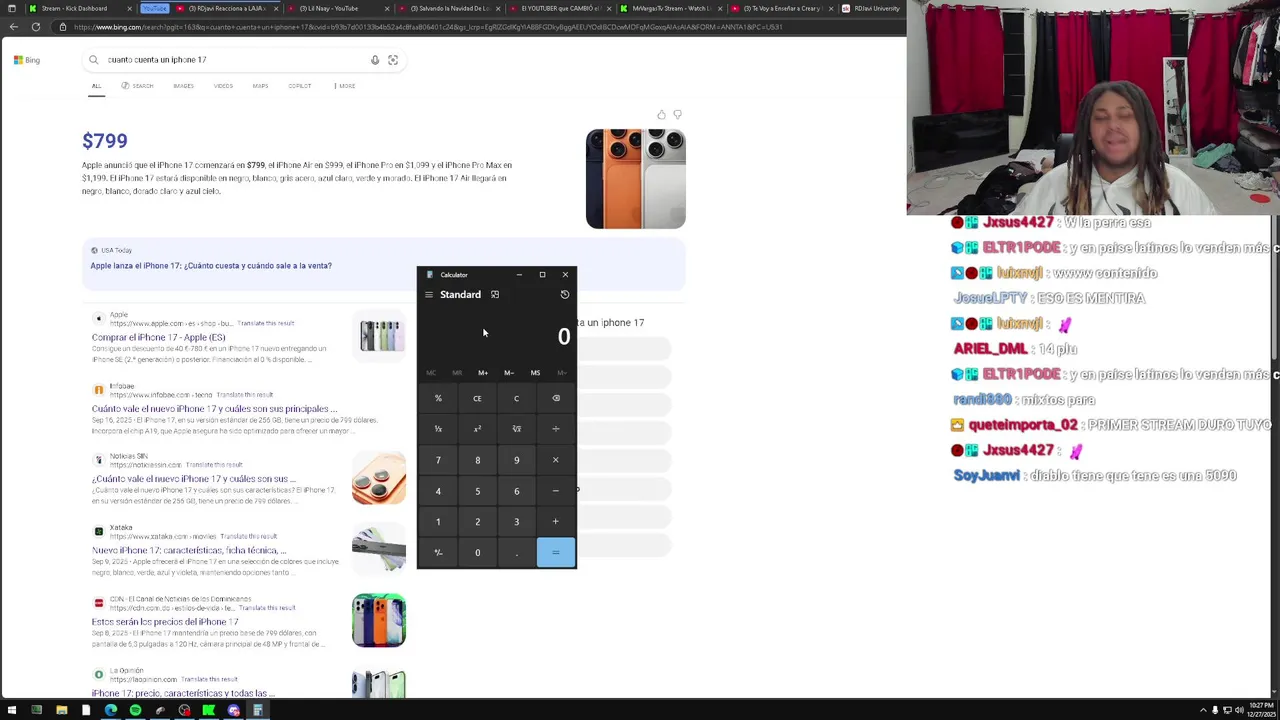
Task: Click the multiply key in Calculator
Action: tap(556, 460)
